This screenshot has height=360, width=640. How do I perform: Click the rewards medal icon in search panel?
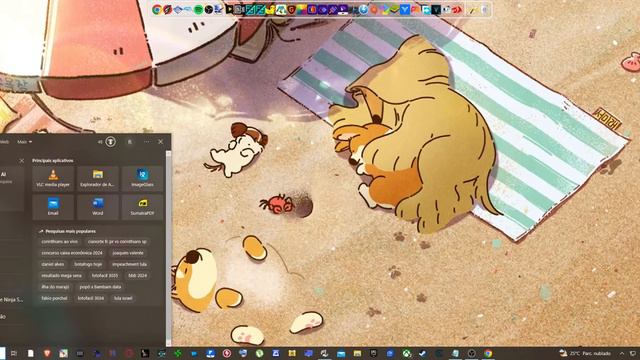coord(111,142)
